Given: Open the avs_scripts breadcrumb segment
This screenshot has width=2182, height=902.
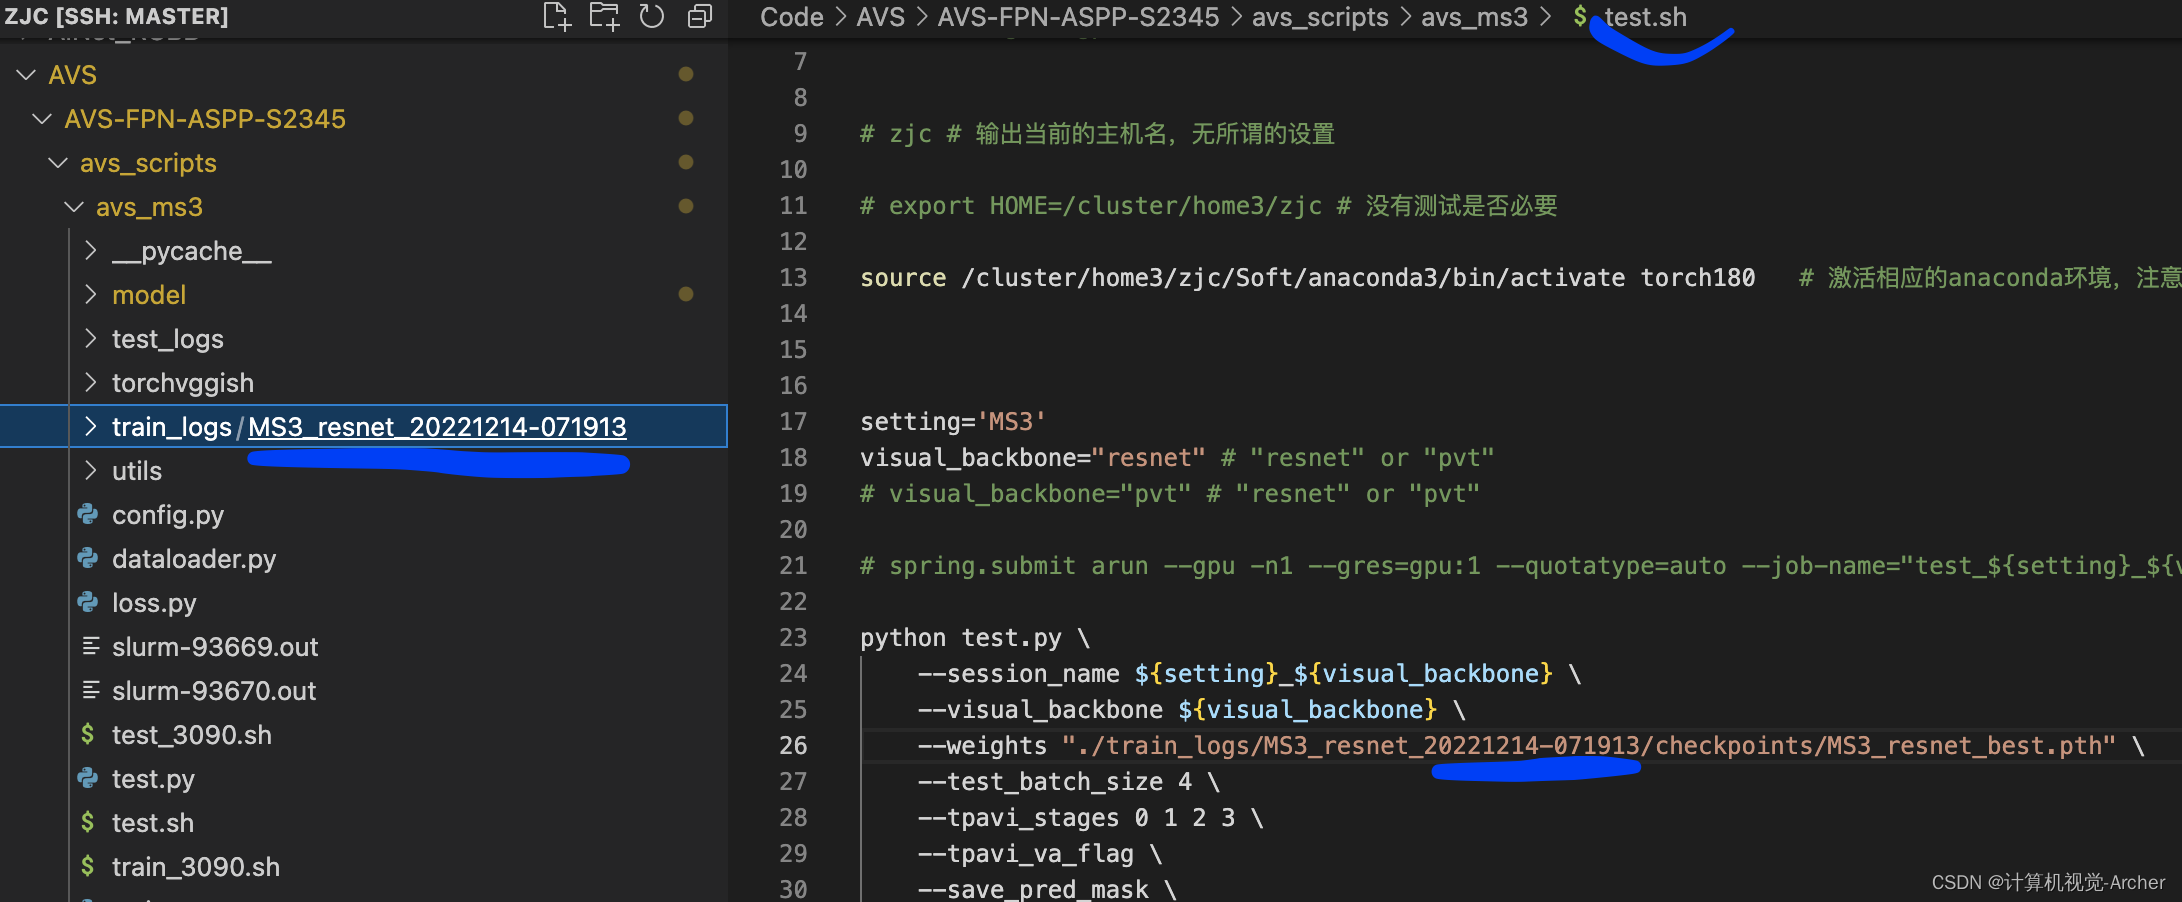Looking at the screenshot, I should coord(1320,17).
